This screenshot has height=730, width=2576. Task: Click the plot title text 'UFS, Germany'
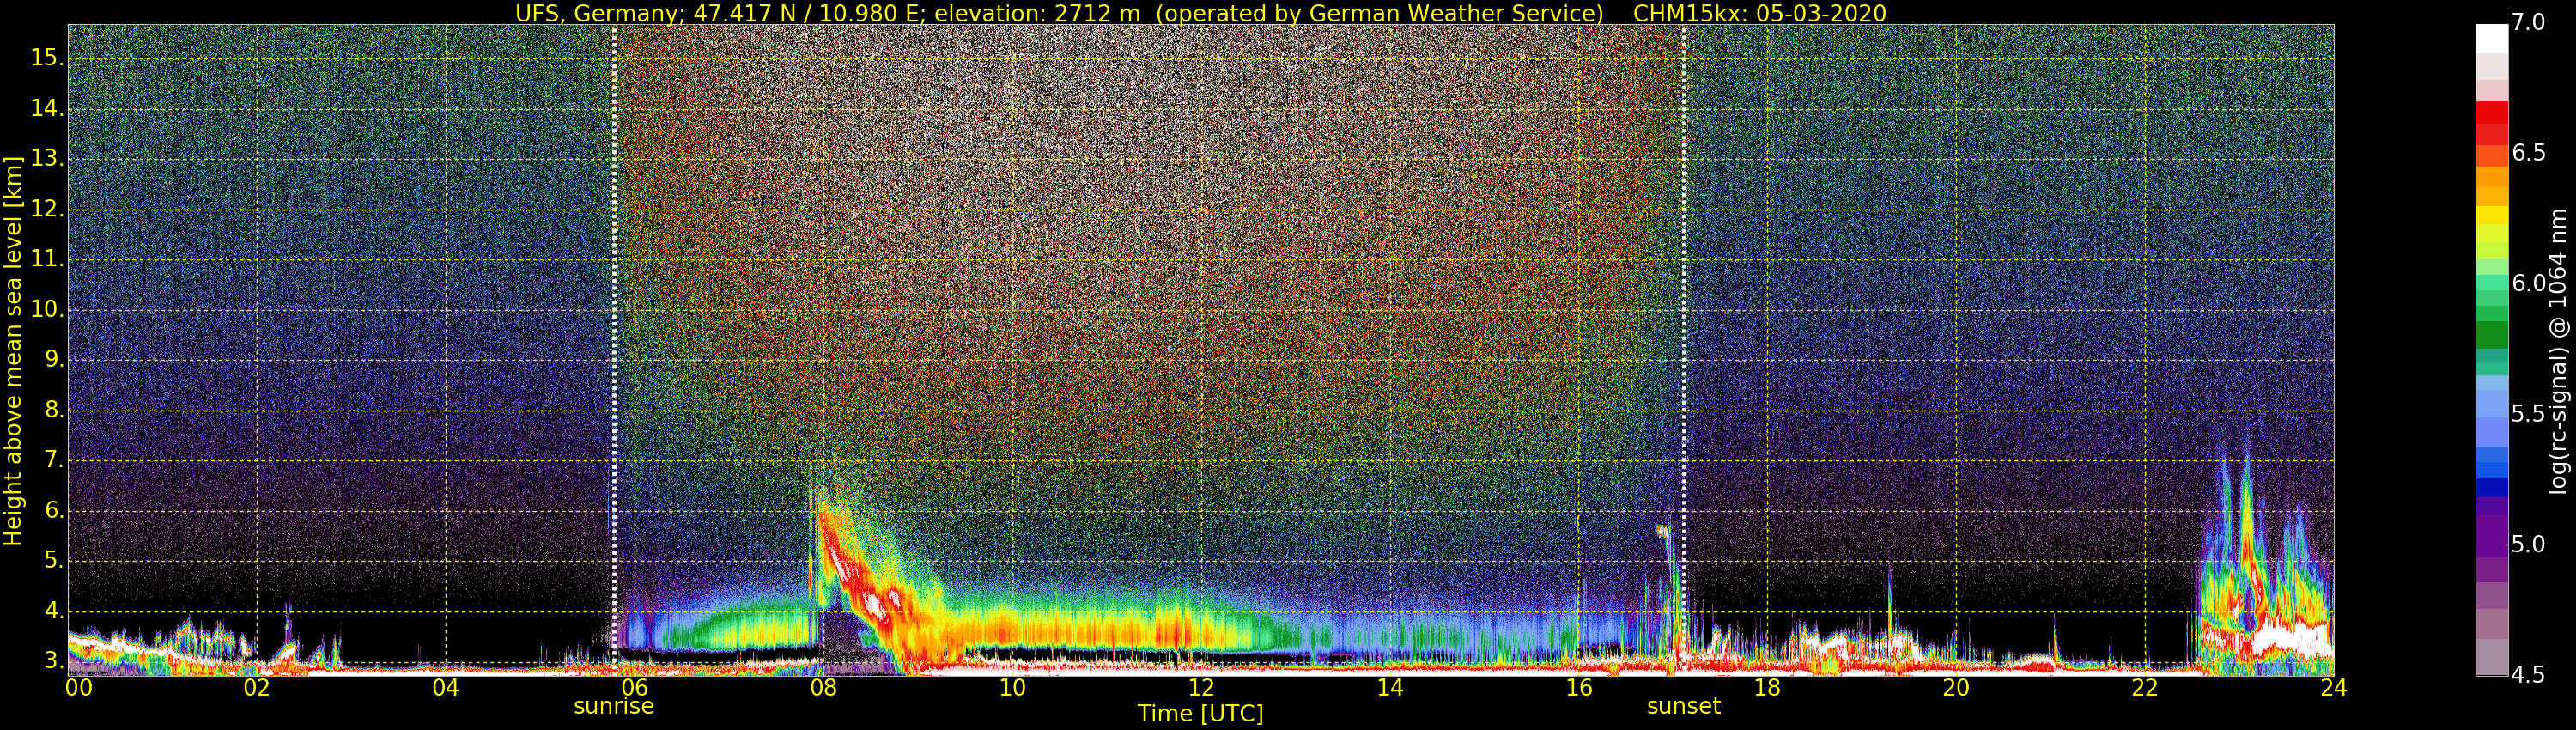point(595,14)
